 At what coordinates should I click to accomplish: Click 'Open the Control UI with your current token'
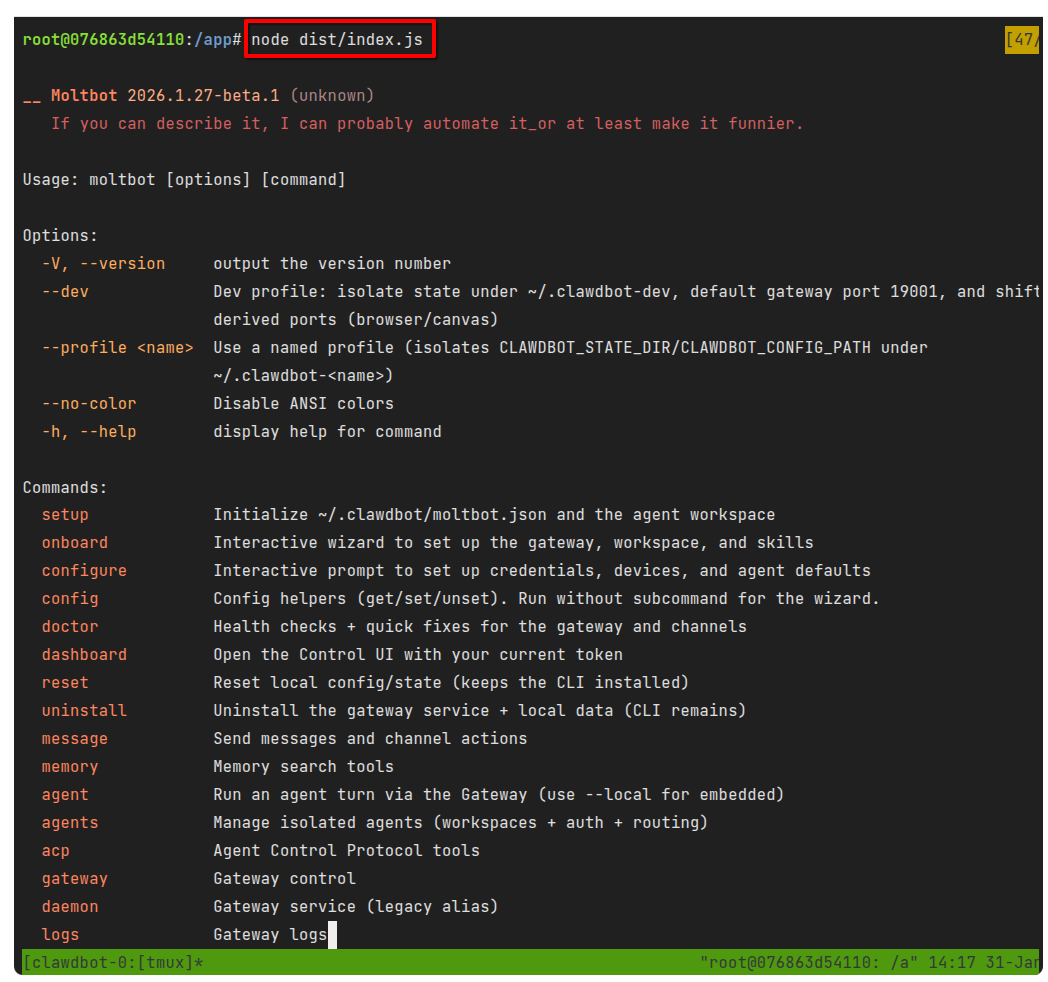(x=418, y=655)
